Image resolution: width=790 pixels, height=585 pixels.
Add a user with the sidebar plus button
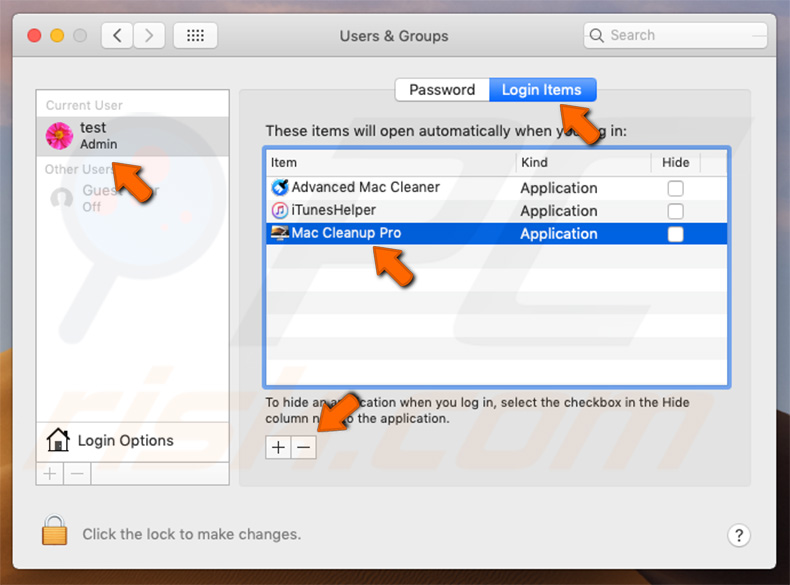pos(50,474)
